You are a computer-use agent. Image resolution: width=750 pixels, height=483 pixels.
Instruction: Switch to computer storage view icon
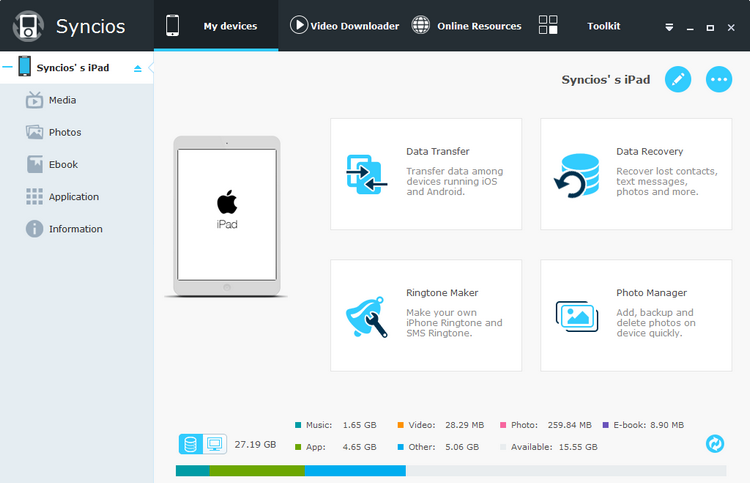point(215,444)
